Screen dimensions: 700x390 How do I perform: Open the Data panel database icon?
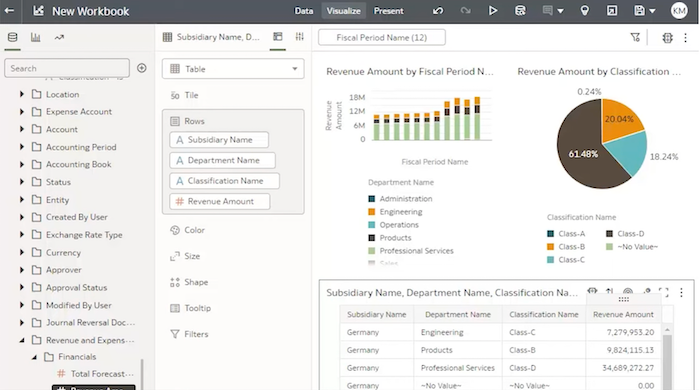coord(12,37)
